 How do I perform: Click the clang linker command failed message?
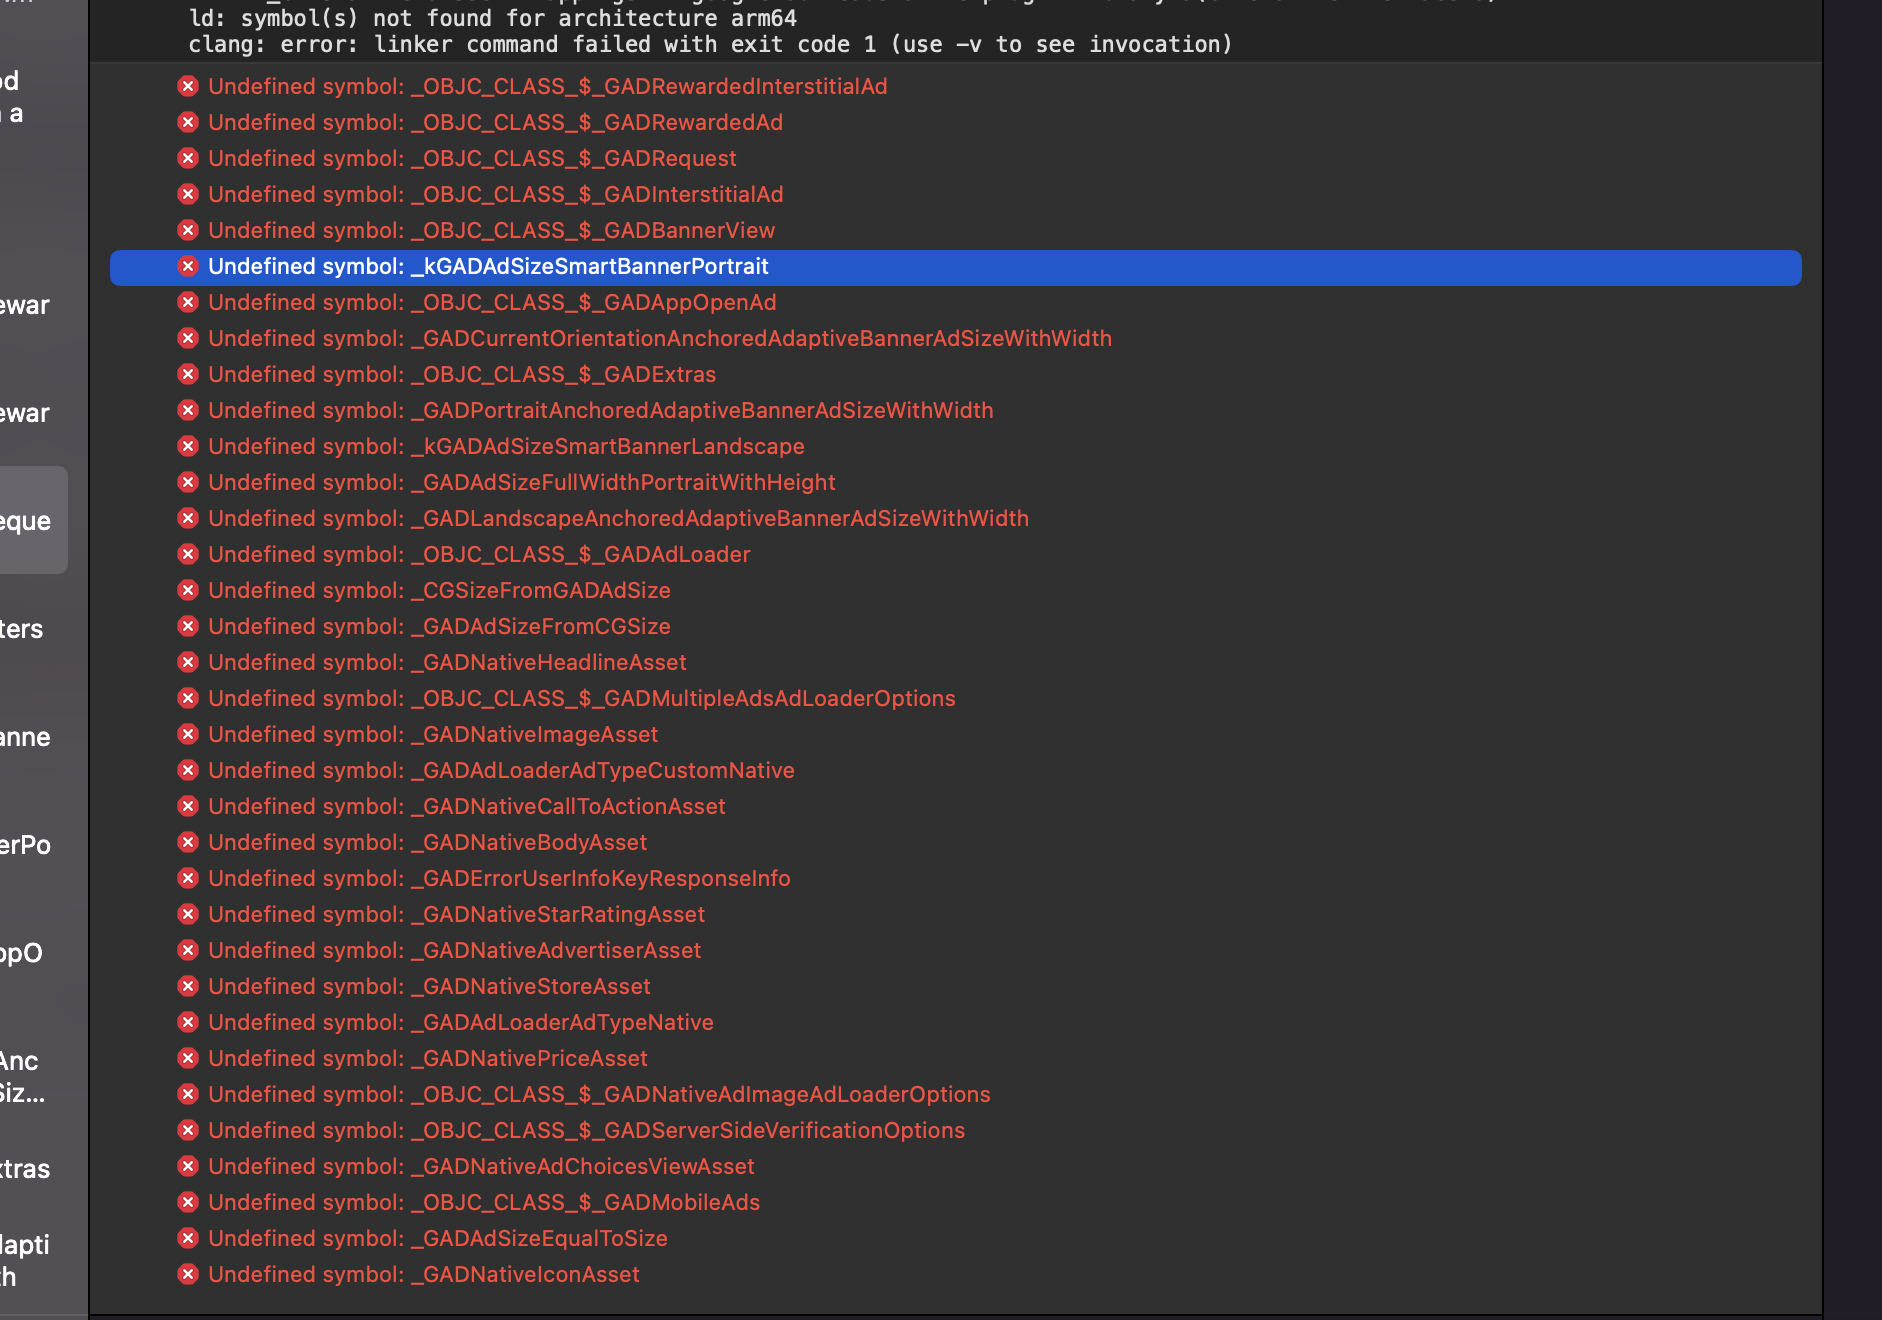[x=710, y=45]
